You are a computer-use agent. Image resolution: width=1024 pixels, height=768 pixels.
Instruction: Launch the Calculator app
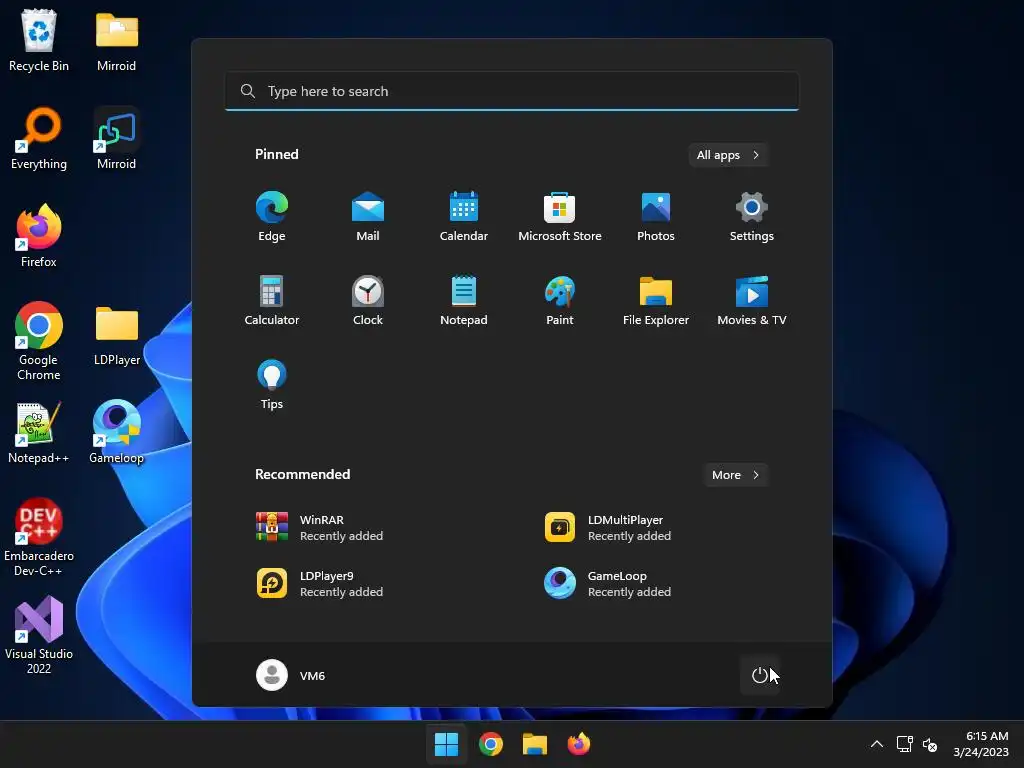click(x=272, y=300)
